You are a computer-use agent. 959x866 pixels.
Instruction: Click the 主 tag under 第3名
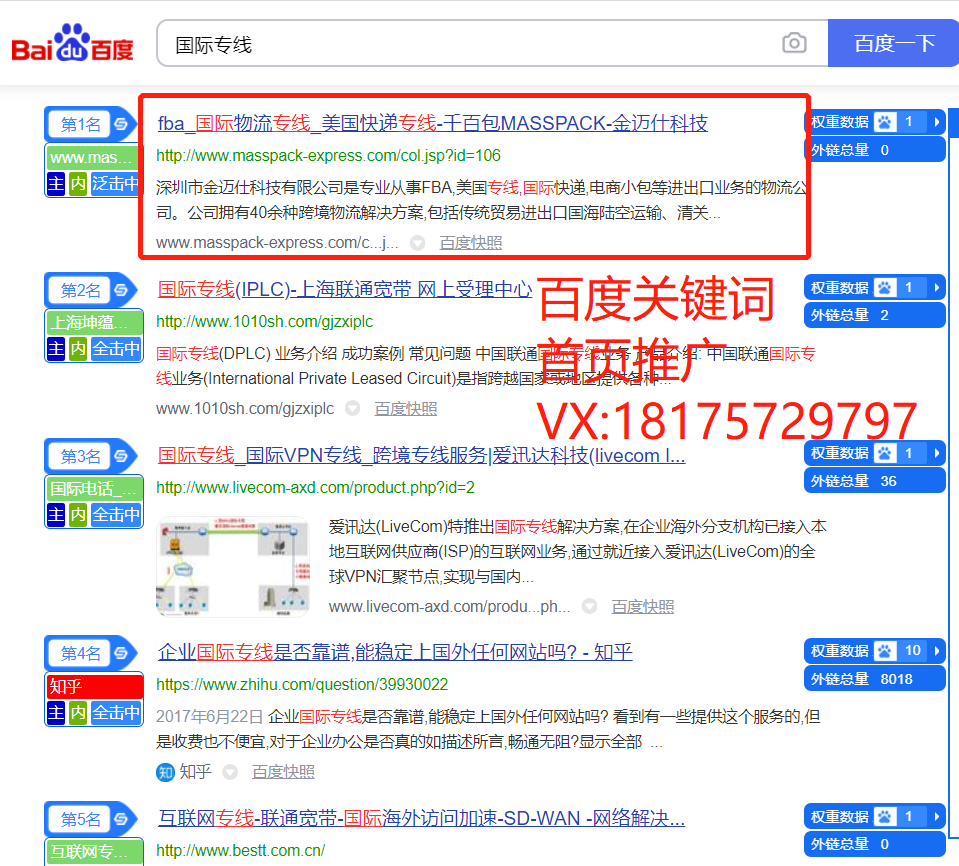point(56,515)
